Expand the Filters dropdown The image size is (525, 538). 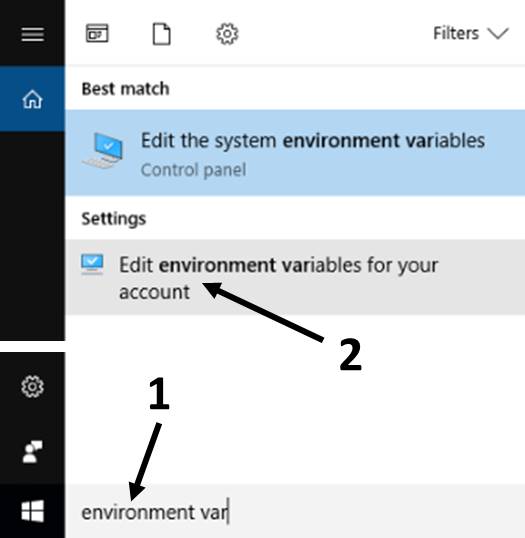pyautogui.click(x=470, y=34)
